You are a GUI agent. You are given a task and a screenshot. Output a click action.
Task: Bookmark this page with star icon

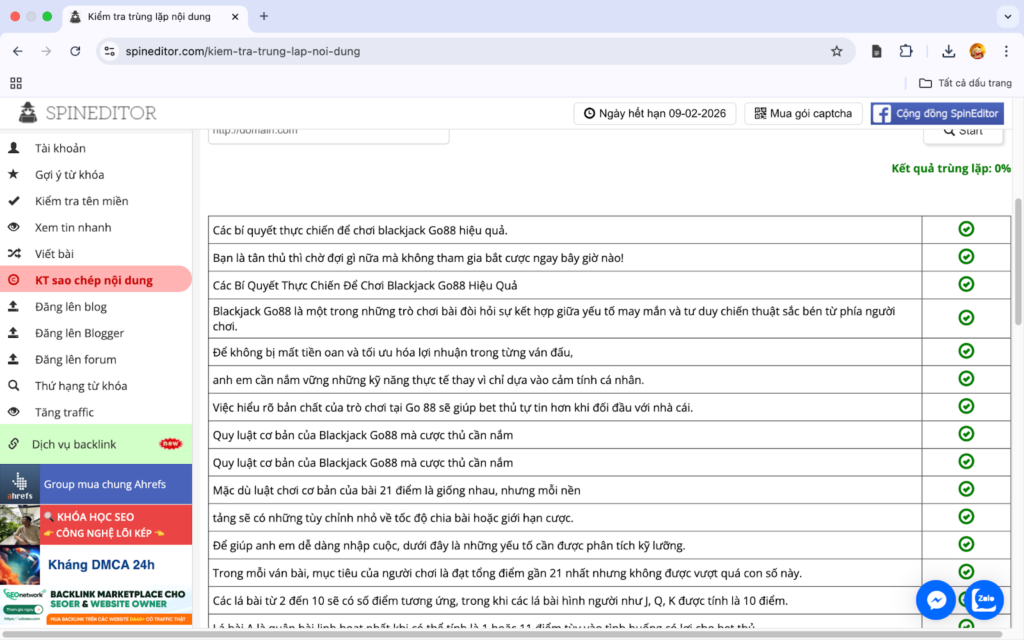836,51
